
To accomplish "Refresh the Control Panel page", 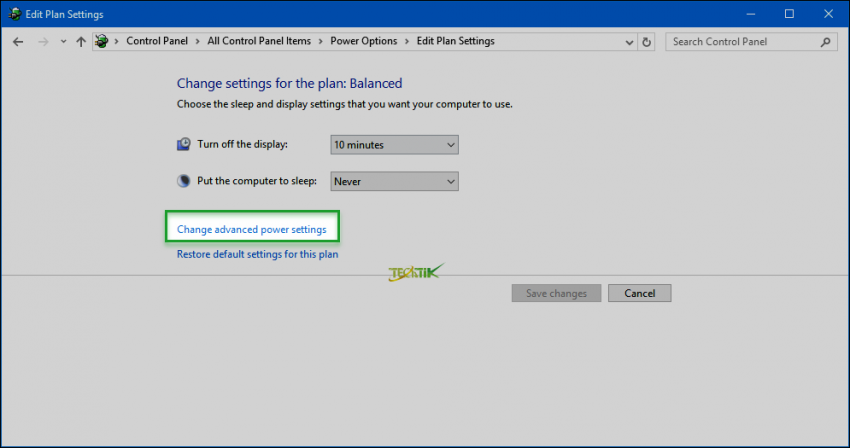I will point(647,42).
